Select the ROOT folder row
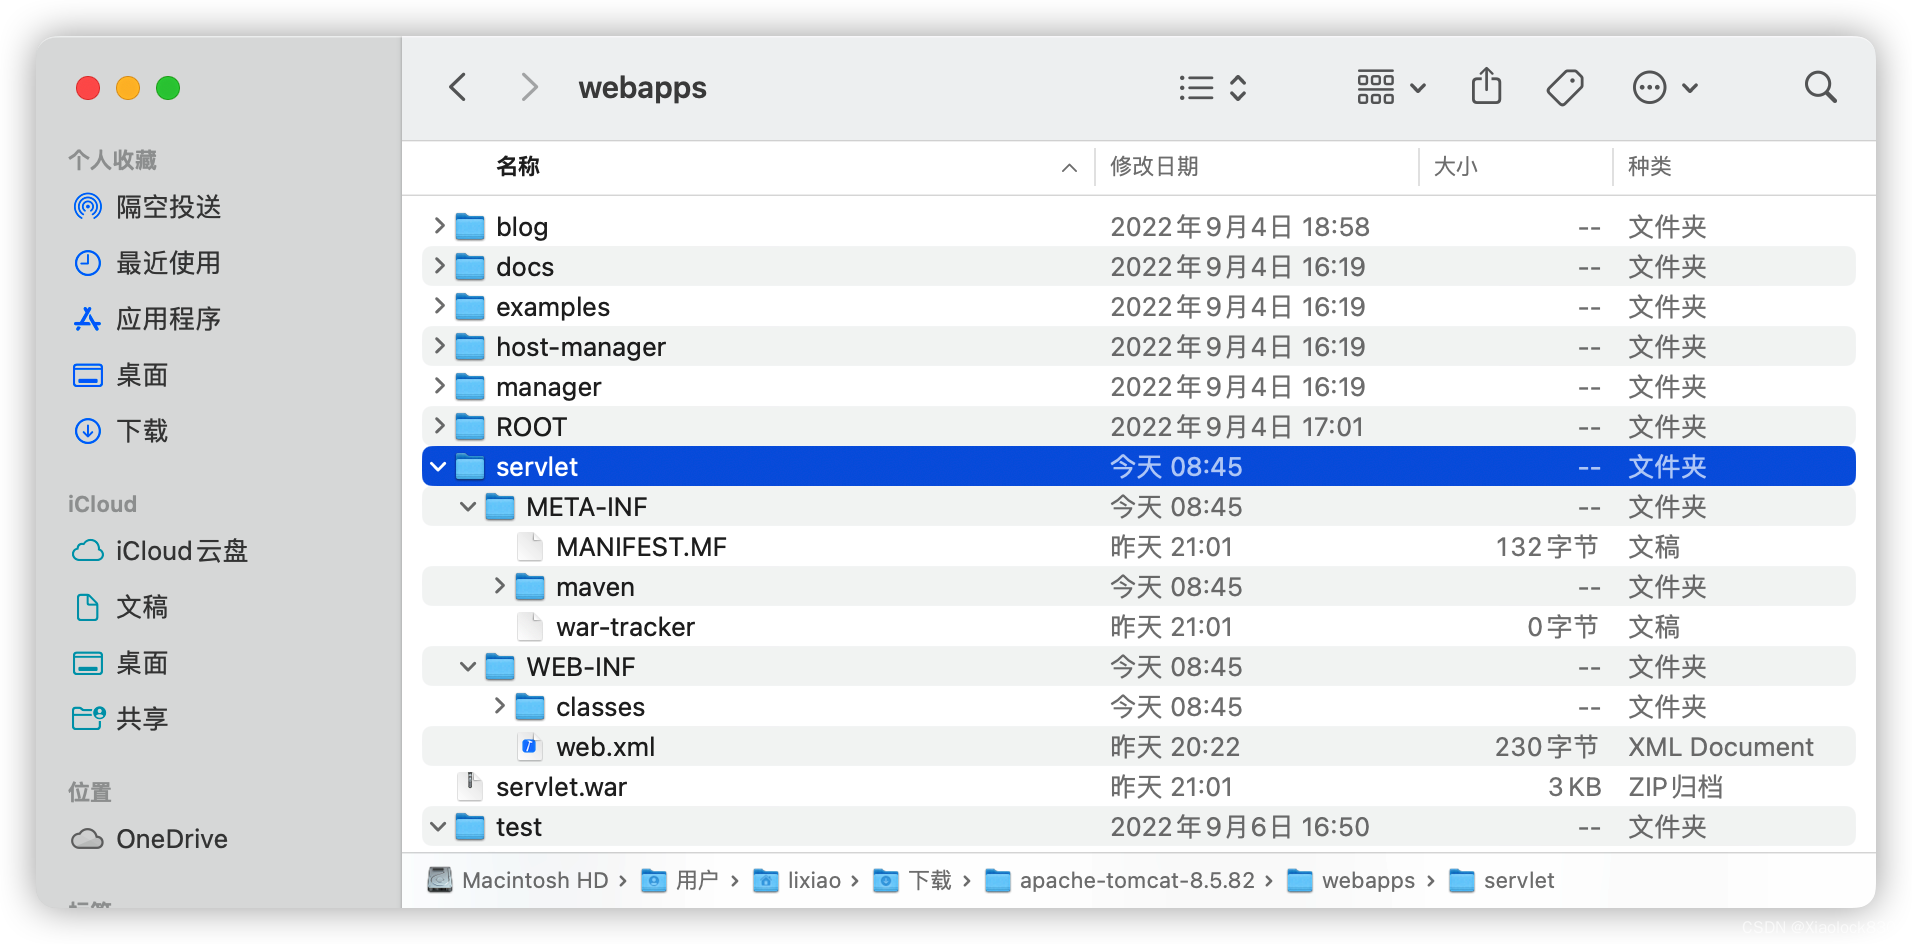The height and width of the screenshot is (944, 1912). pos(1139,427)
